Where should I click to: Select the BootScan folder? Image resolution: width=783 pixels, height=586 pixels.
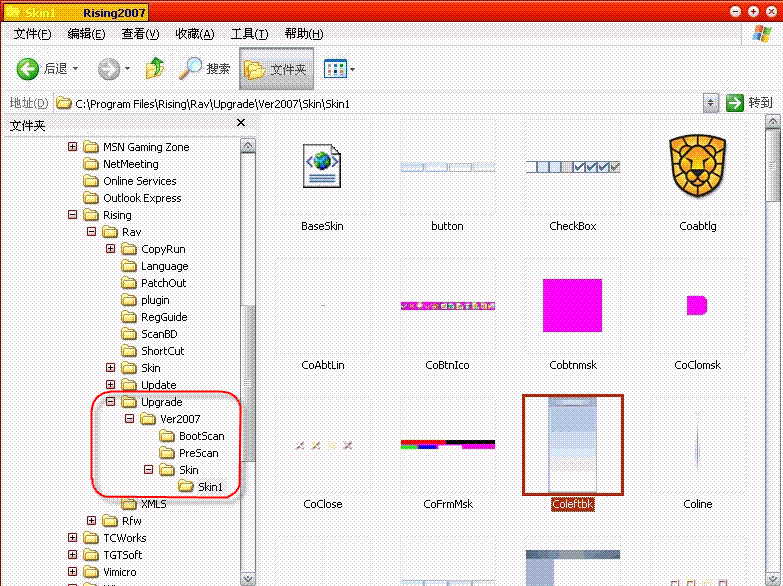(192, 436)
